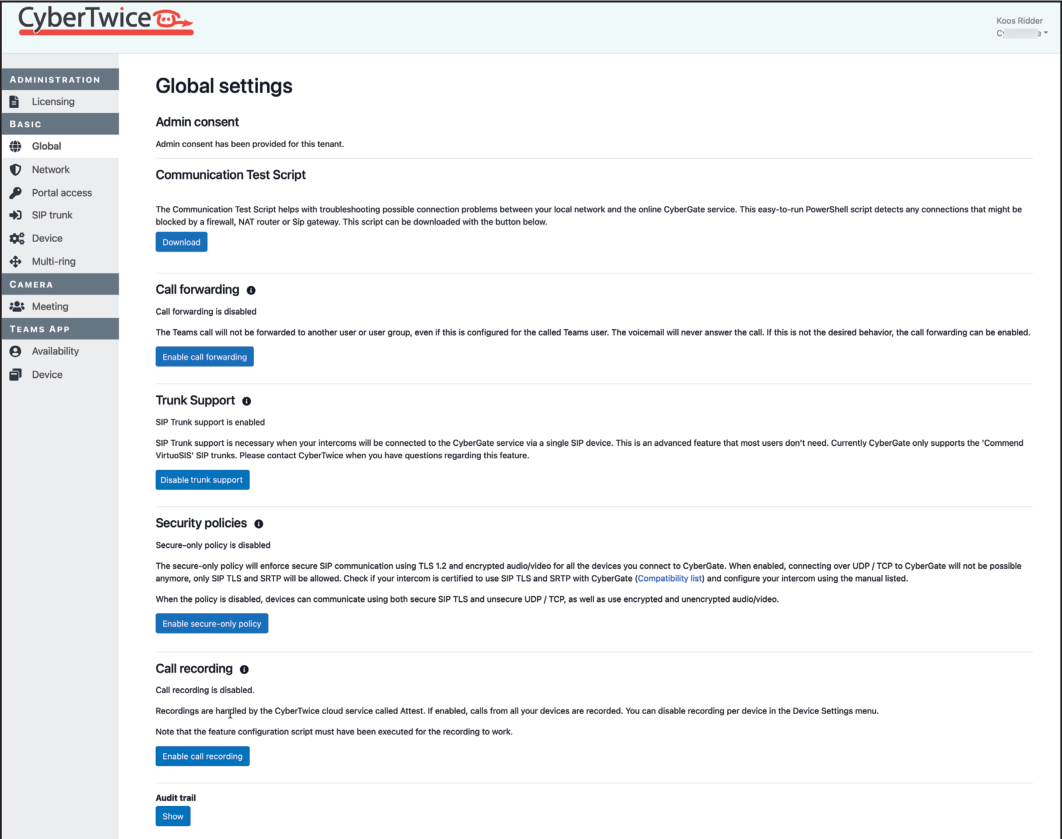Select the Global globe icon in sidebar

(16, 145)
